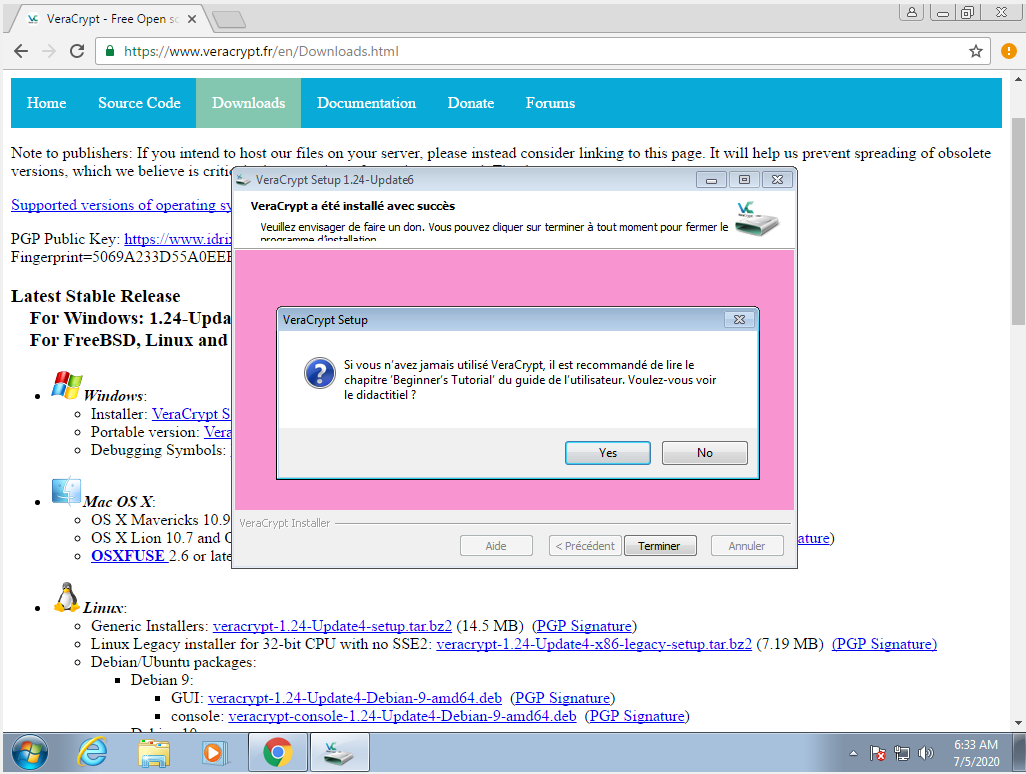Close the VeraCrypt browser tab
Image resolution: width=1026 pixels, height=774 pixels.
[192, 19]
